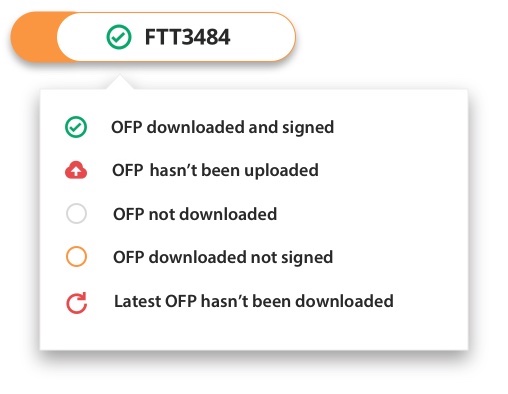Click the red cloud upload icon

click(x=76, y=170)
